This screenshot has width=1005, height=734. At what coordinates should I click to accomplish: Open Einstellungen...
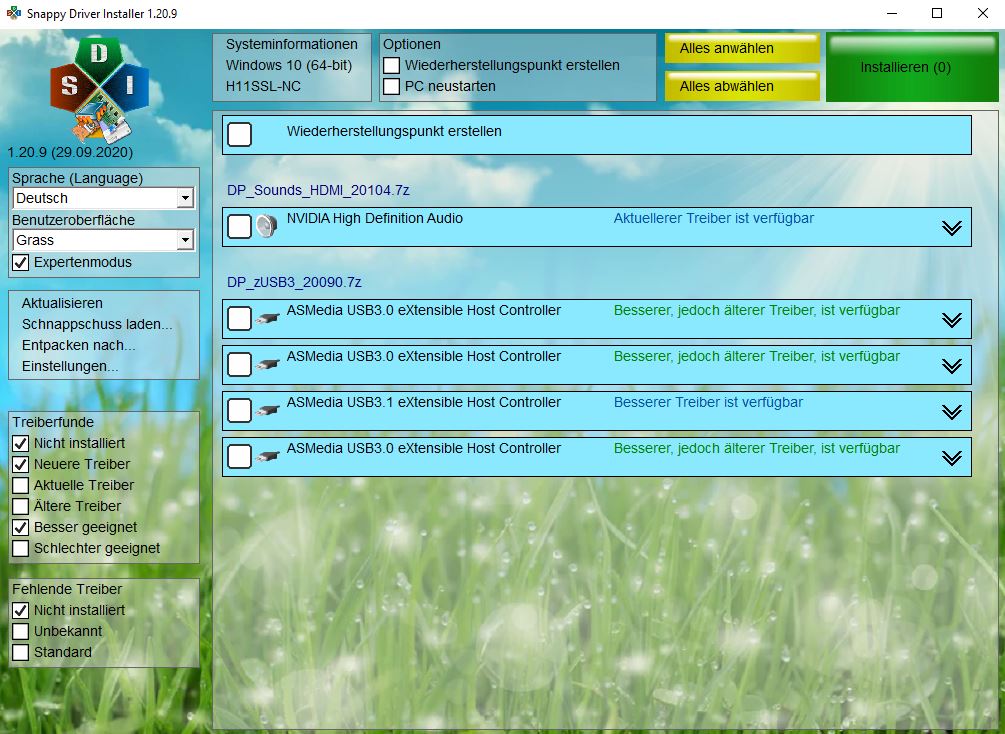point(70,366)
